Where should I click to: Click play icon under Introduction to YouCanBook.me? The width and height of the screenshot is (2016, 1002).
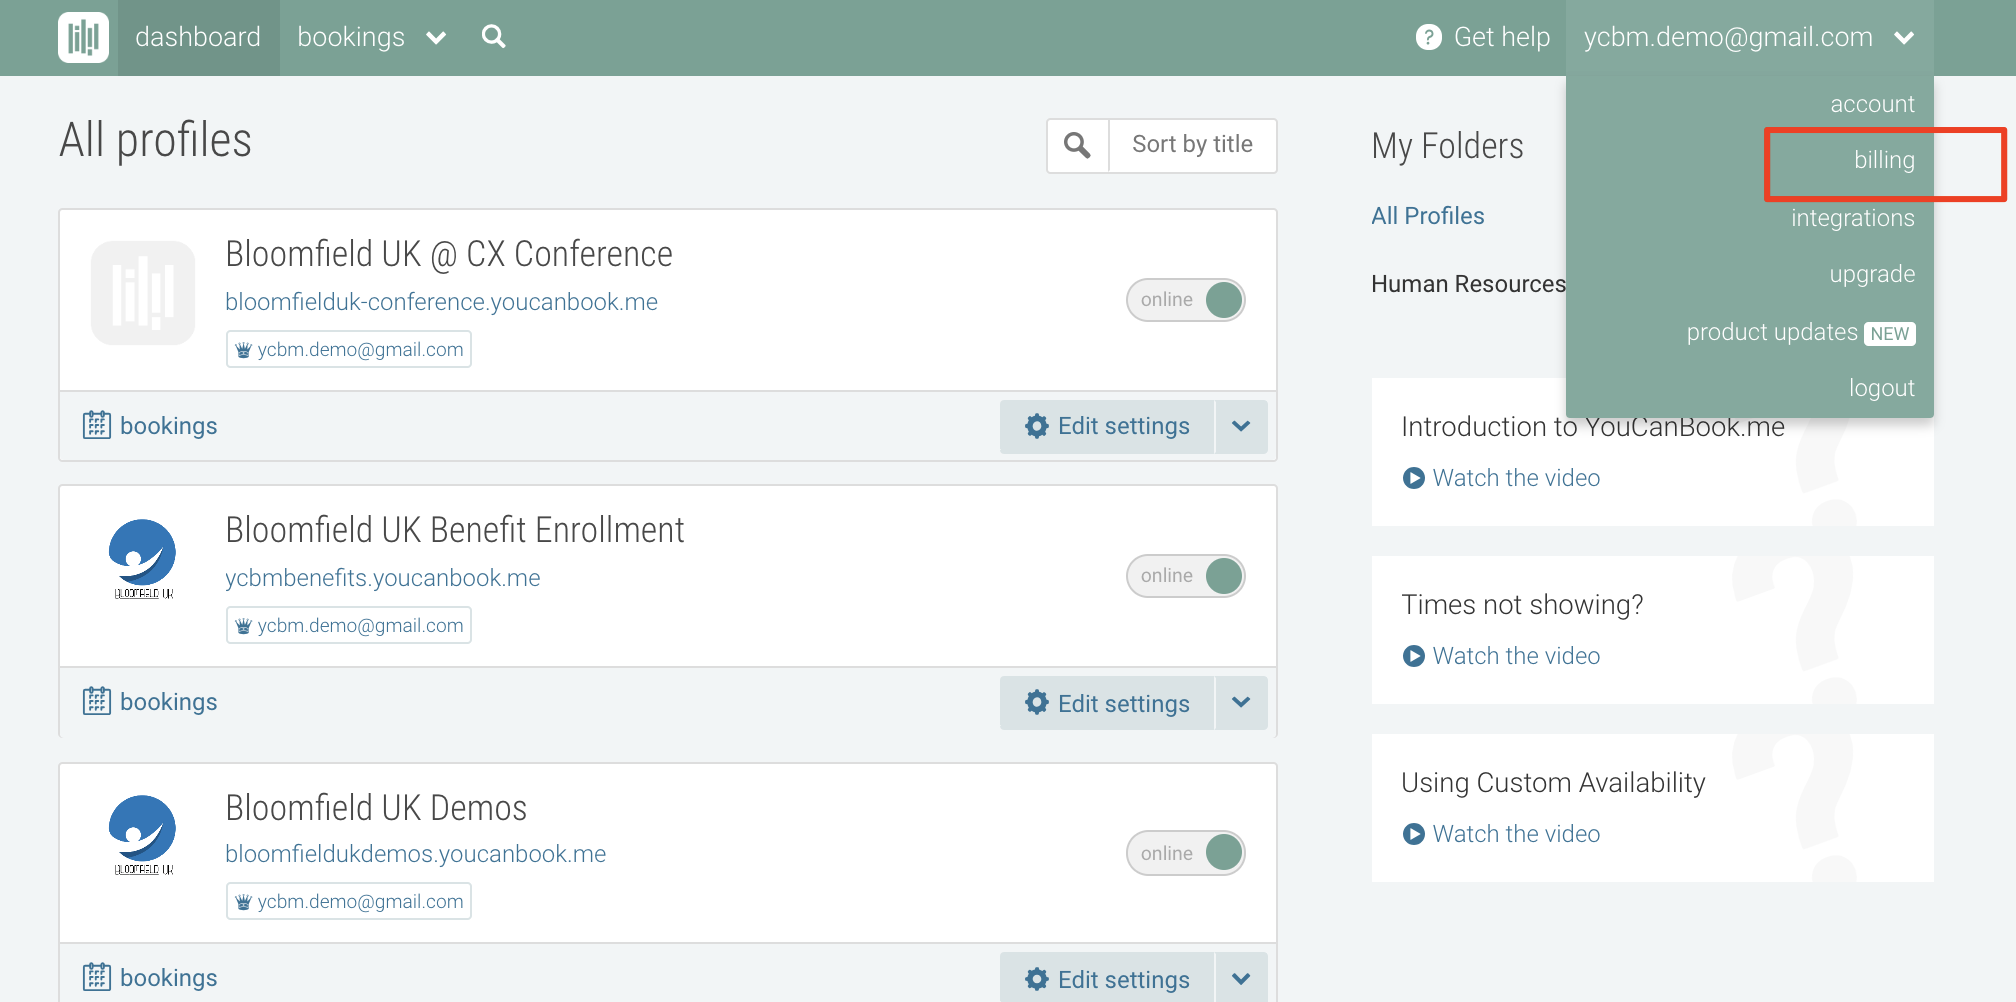click(x=1414, y=478)
